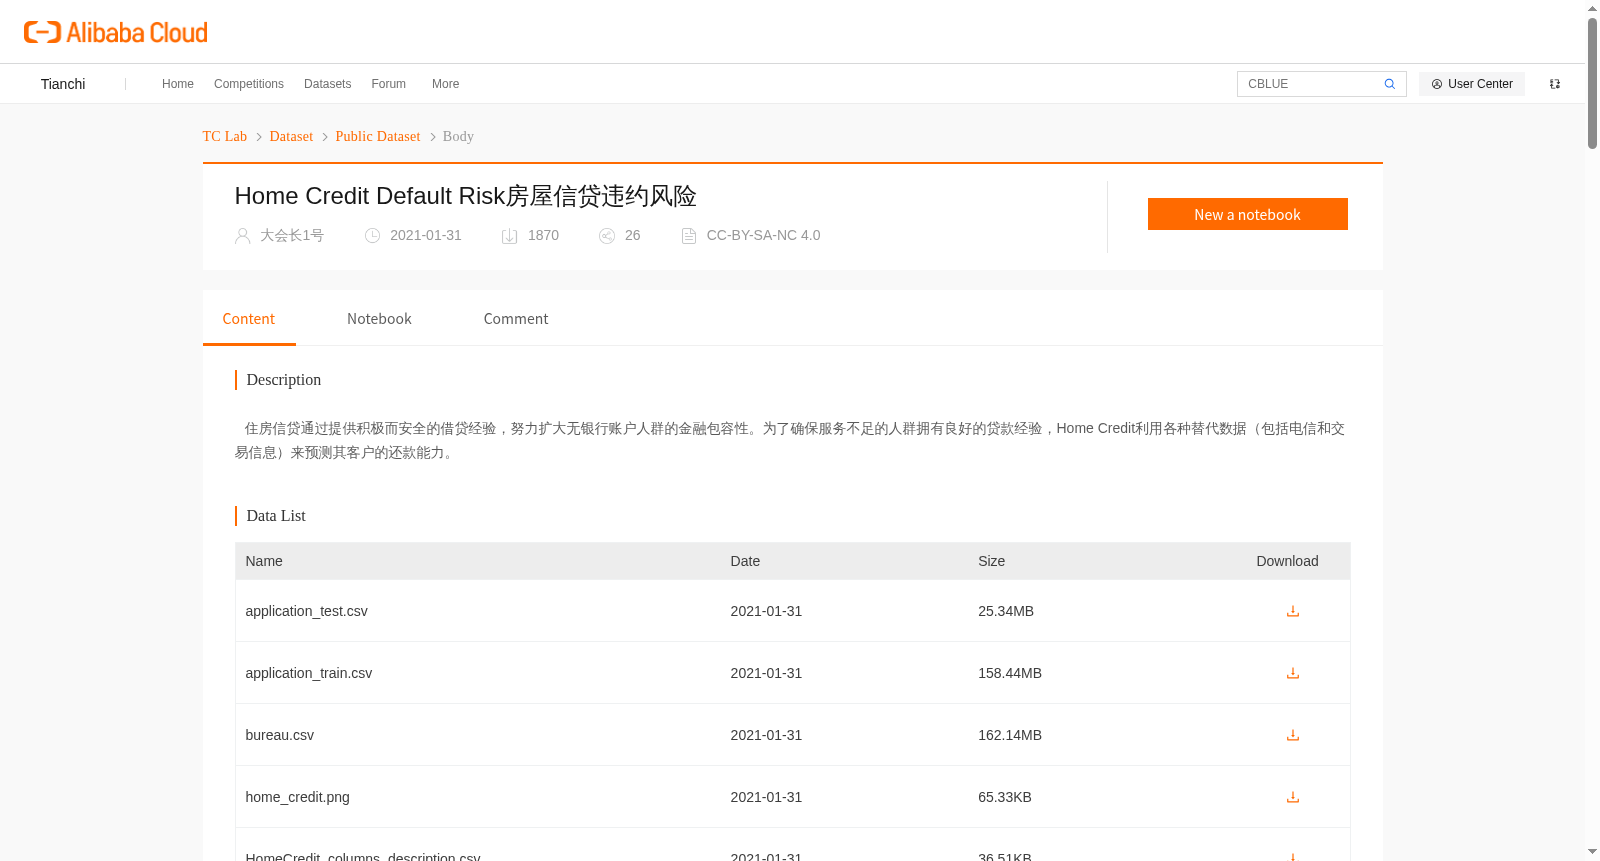The width and height of the screenshot is (1600, 861).
Task: Go to Dataset breadcrumb
Action: [x=291, y=136]
